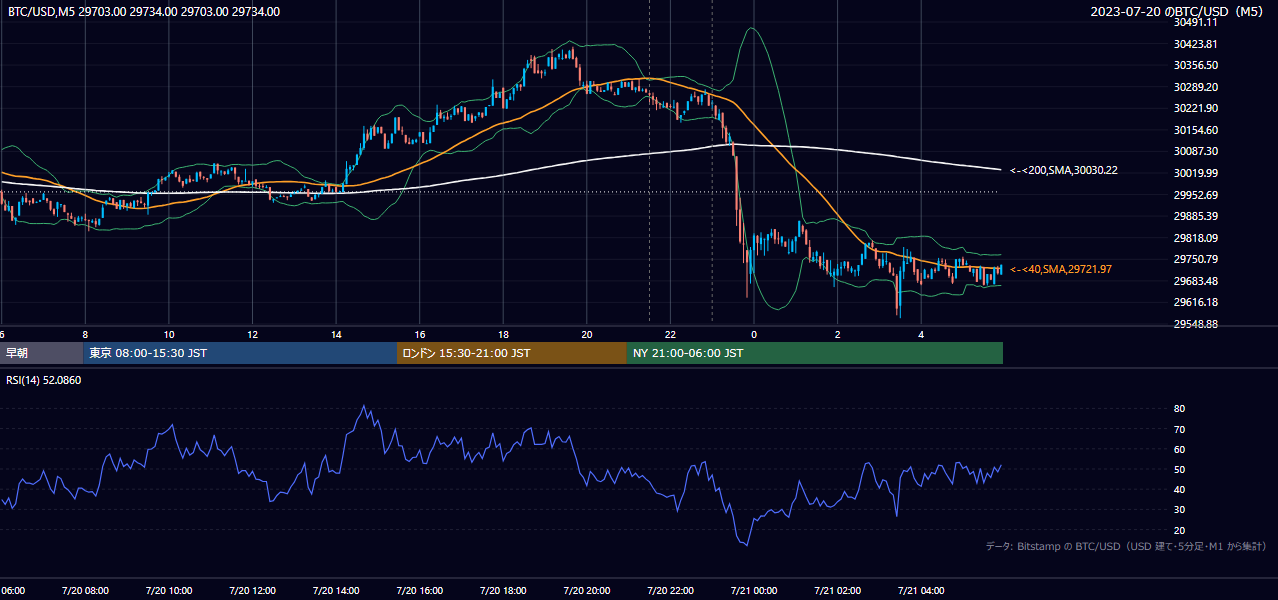Click the 29683.48 price axis label
This screenshot has height=600, width=1278.
click(1195, 281)
